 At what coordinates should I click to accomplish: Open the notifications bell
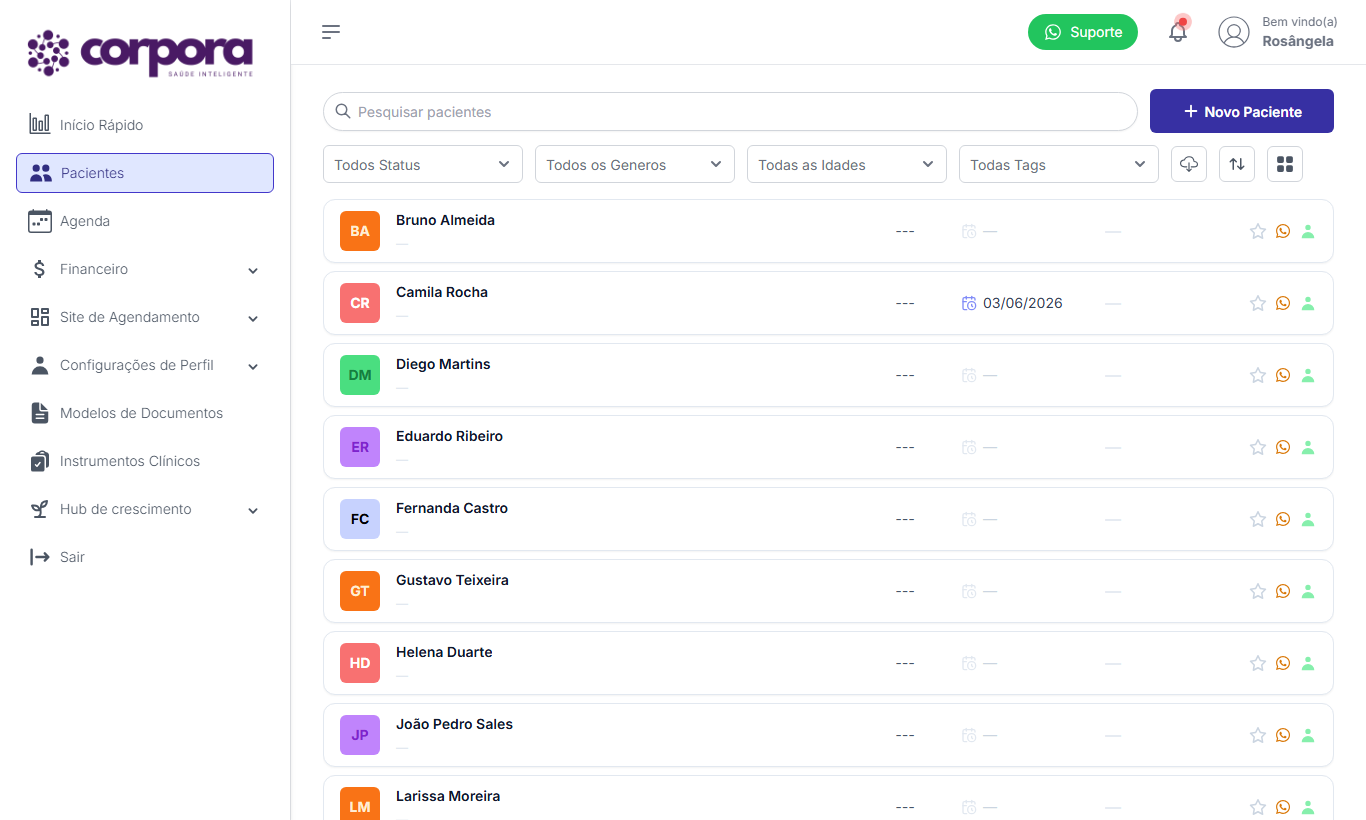click(1178, 32)
